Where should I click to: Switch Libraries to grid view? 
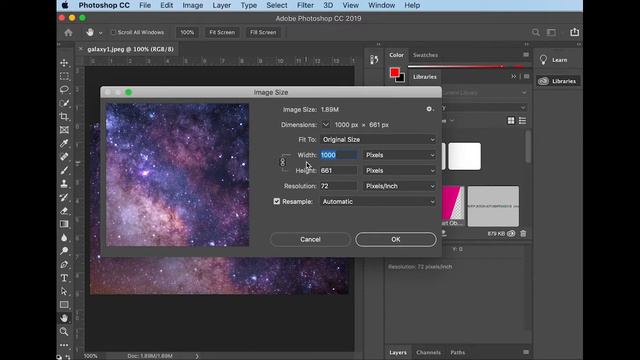coord(511,120)
